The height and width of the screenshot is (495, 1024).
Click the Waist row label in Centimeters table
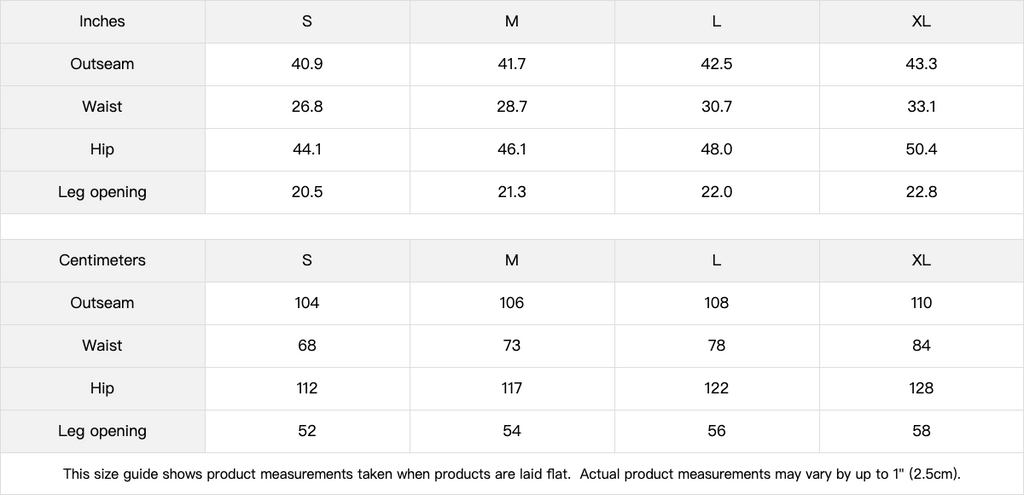tap(102, 345)
